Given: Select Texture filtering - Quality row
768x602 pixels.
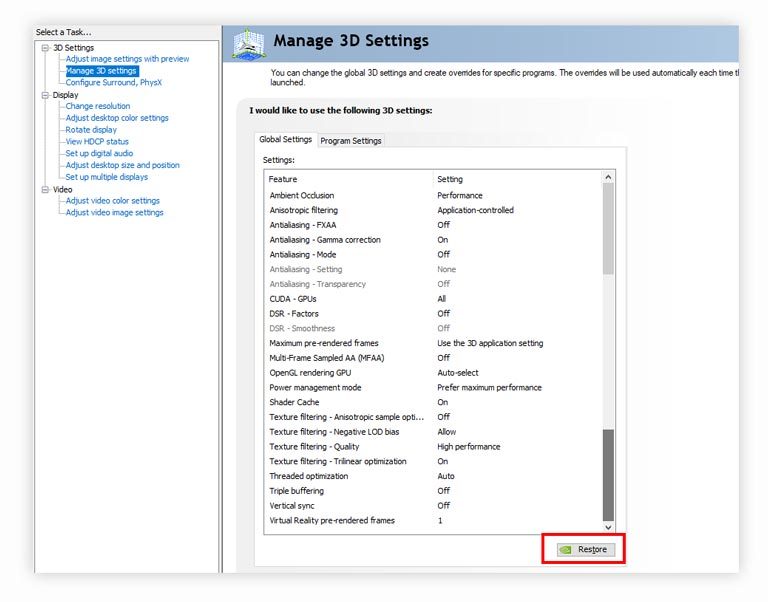Looking at the screenshot, I should (433, 447).
